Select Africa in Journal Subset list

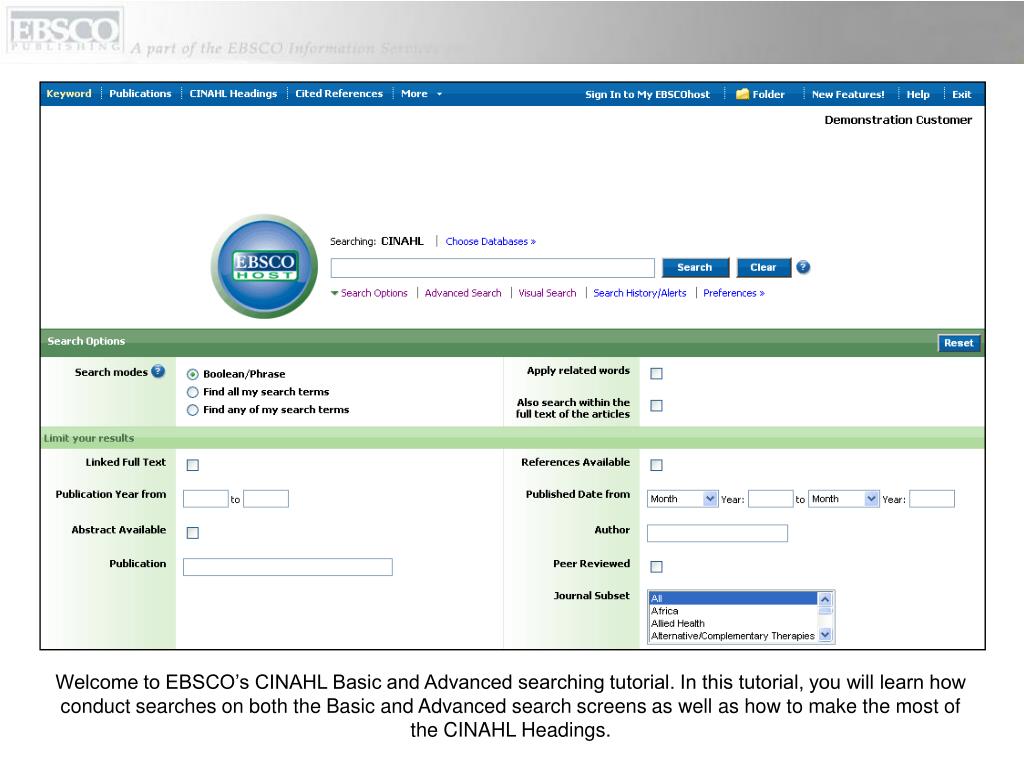point(733,611)
